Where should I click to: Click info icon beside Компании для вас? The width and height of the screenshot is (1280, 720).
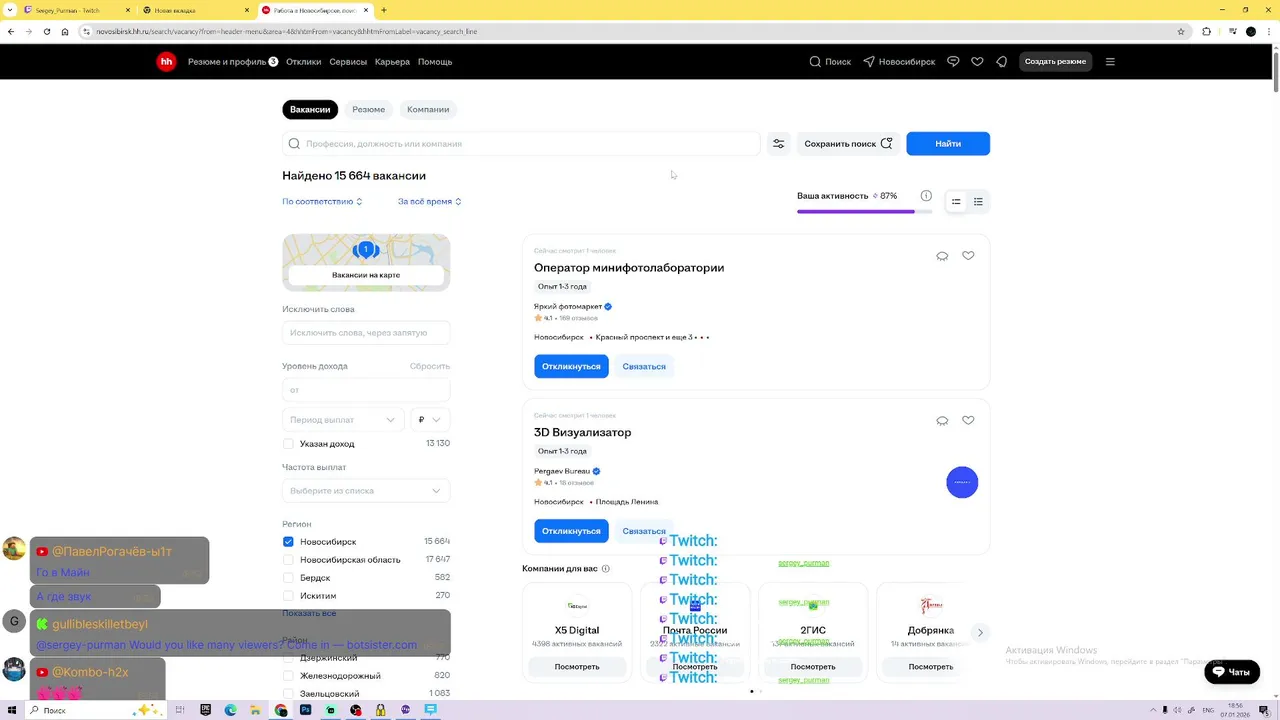coord(605,569)
